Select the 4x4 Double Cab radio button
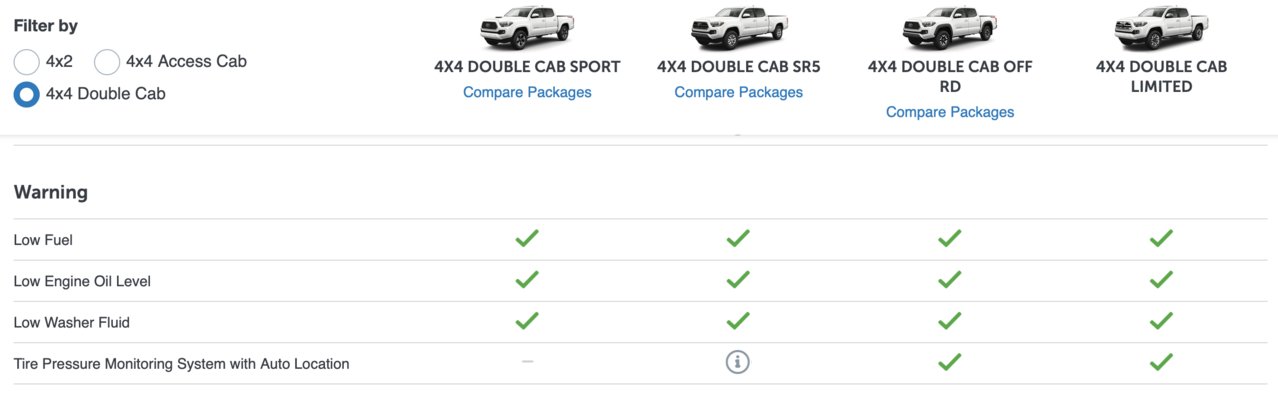Image resolution: width=1278 pixels, height=397 pixels. [27, 94]
